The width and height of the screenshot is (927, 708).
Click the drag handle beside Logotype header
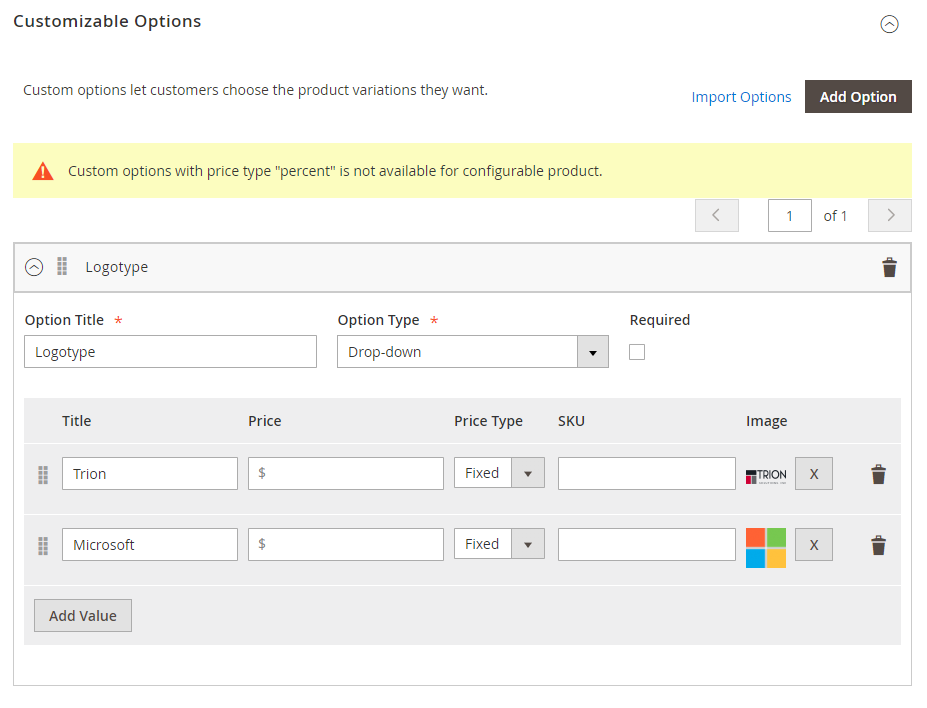[62, 267]
